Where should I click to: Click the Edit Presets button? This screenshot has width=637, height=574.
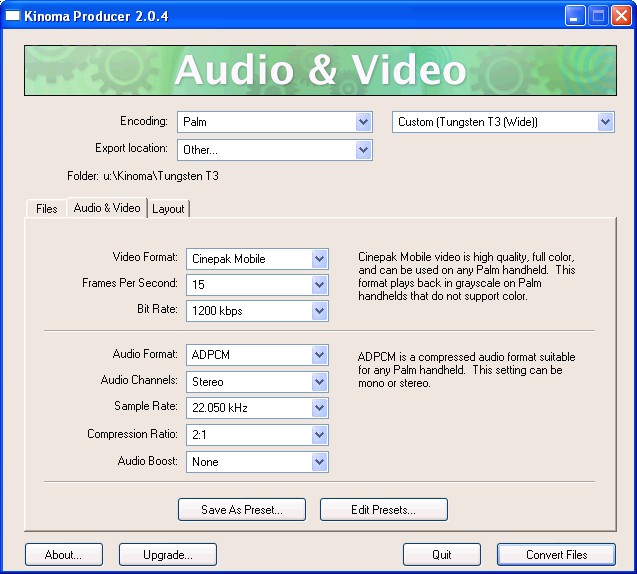(x=383, y=510)
